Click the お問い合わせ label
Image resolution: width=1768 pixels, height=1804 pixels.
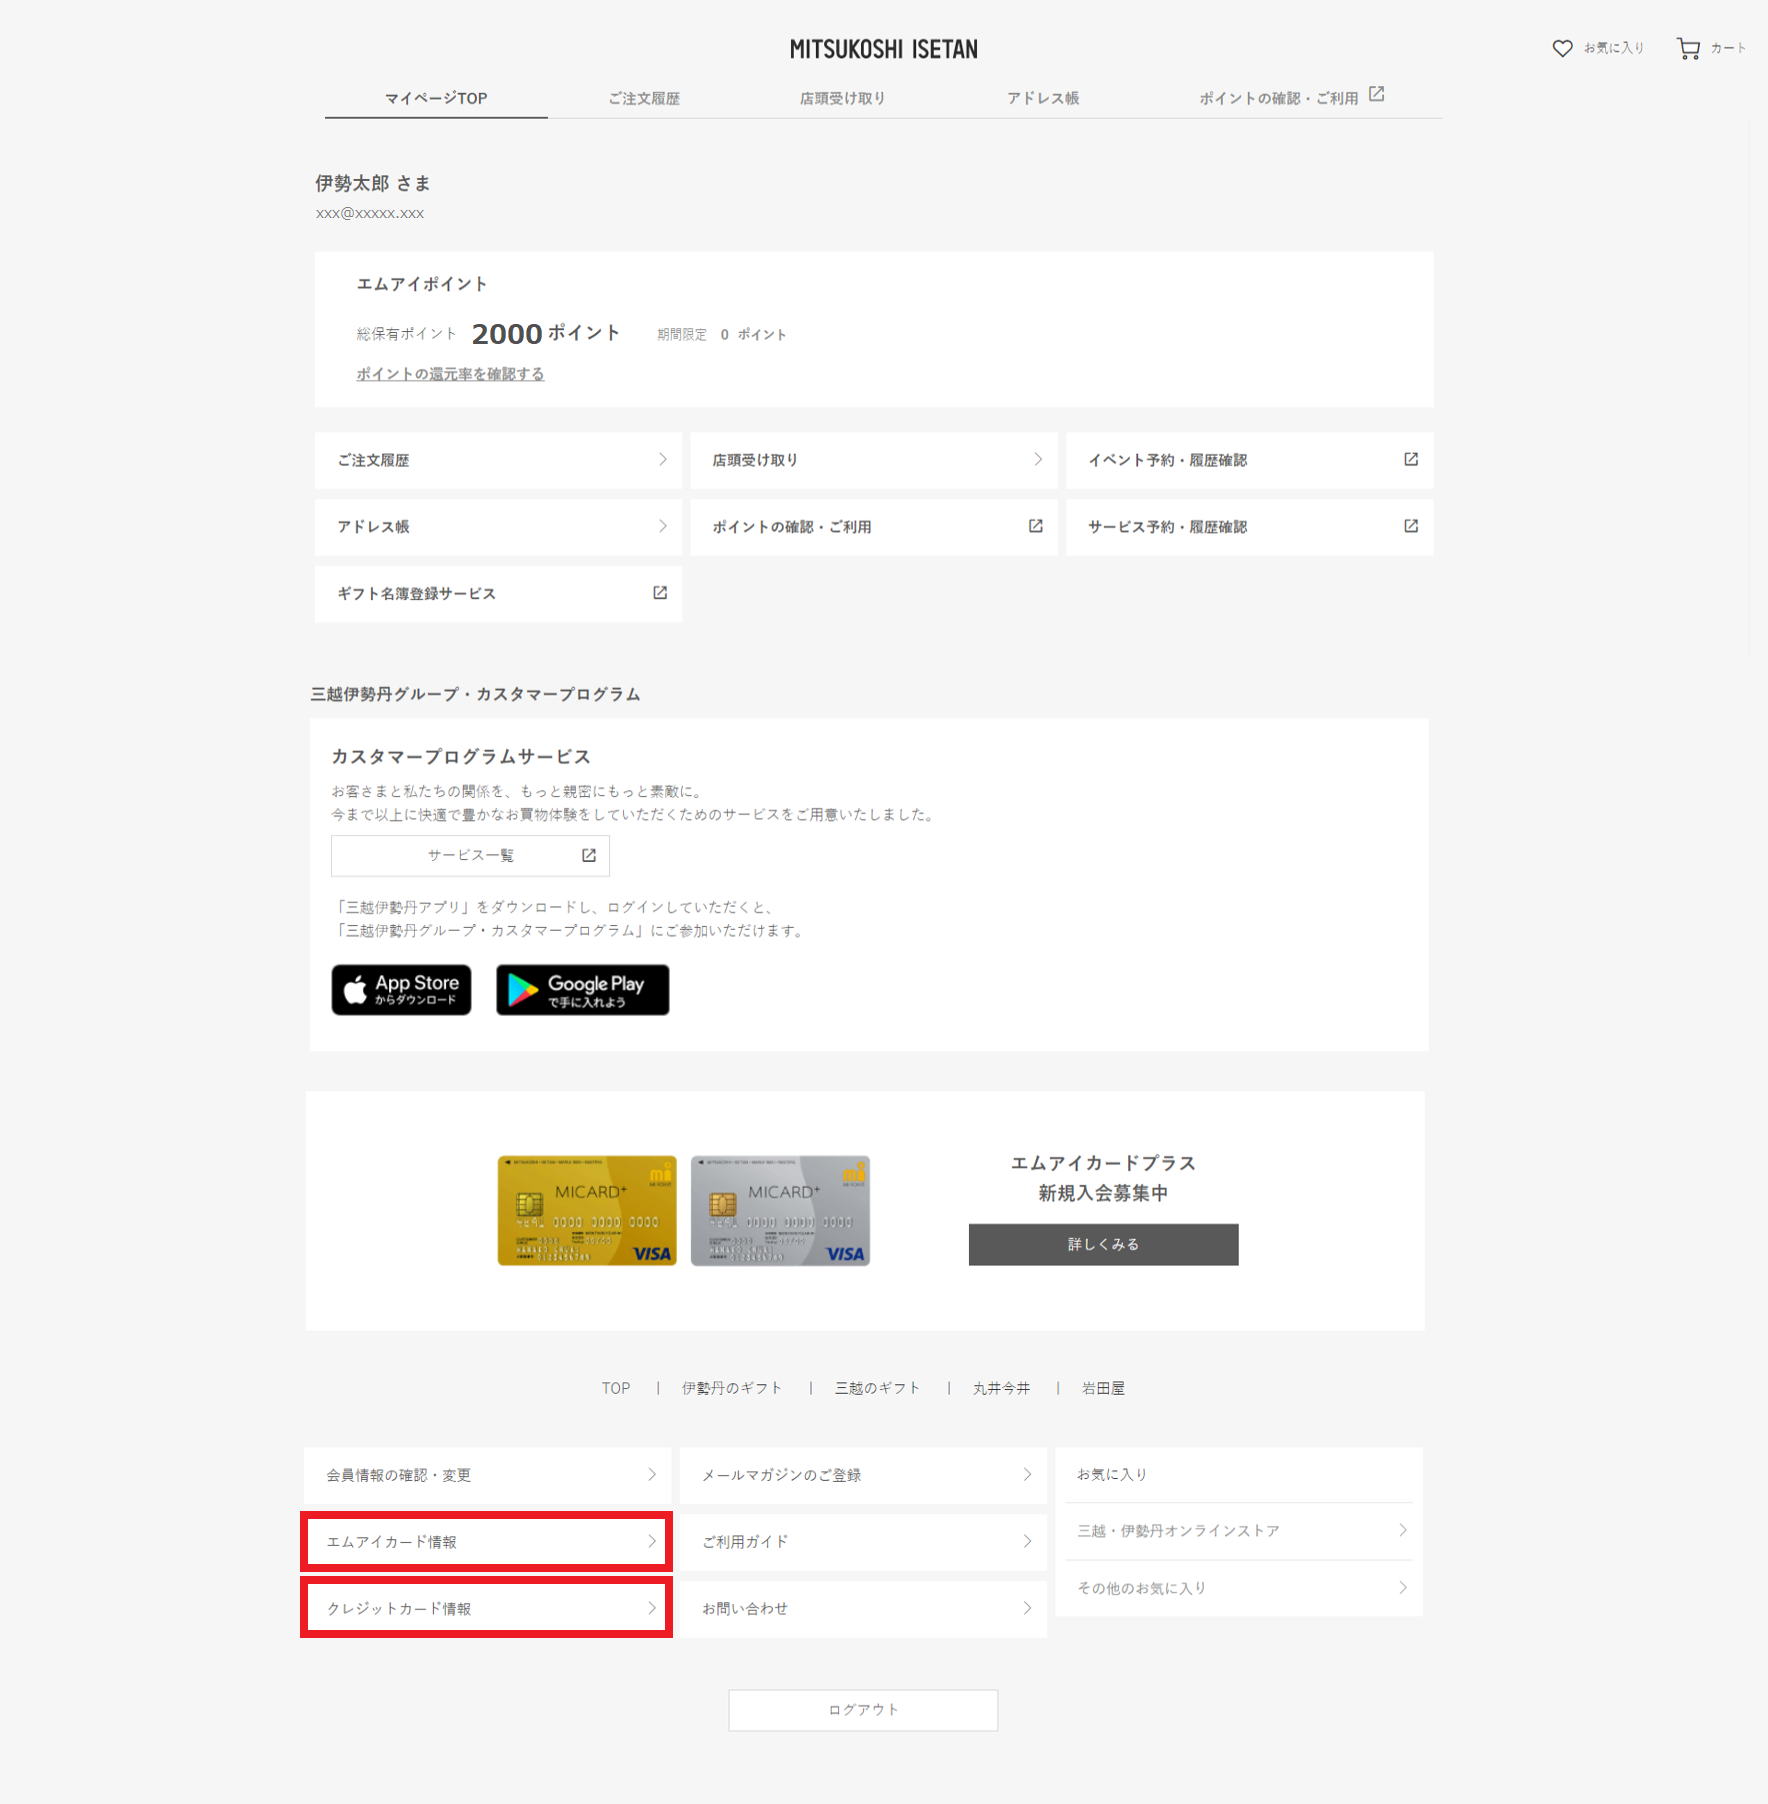745,1609
